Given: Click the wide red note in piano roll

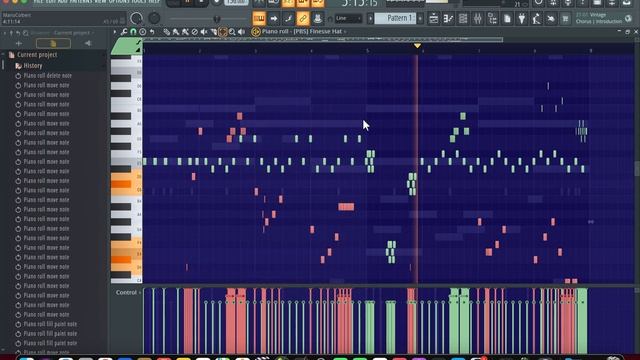Looking at the screenshot, I should 346,207.
